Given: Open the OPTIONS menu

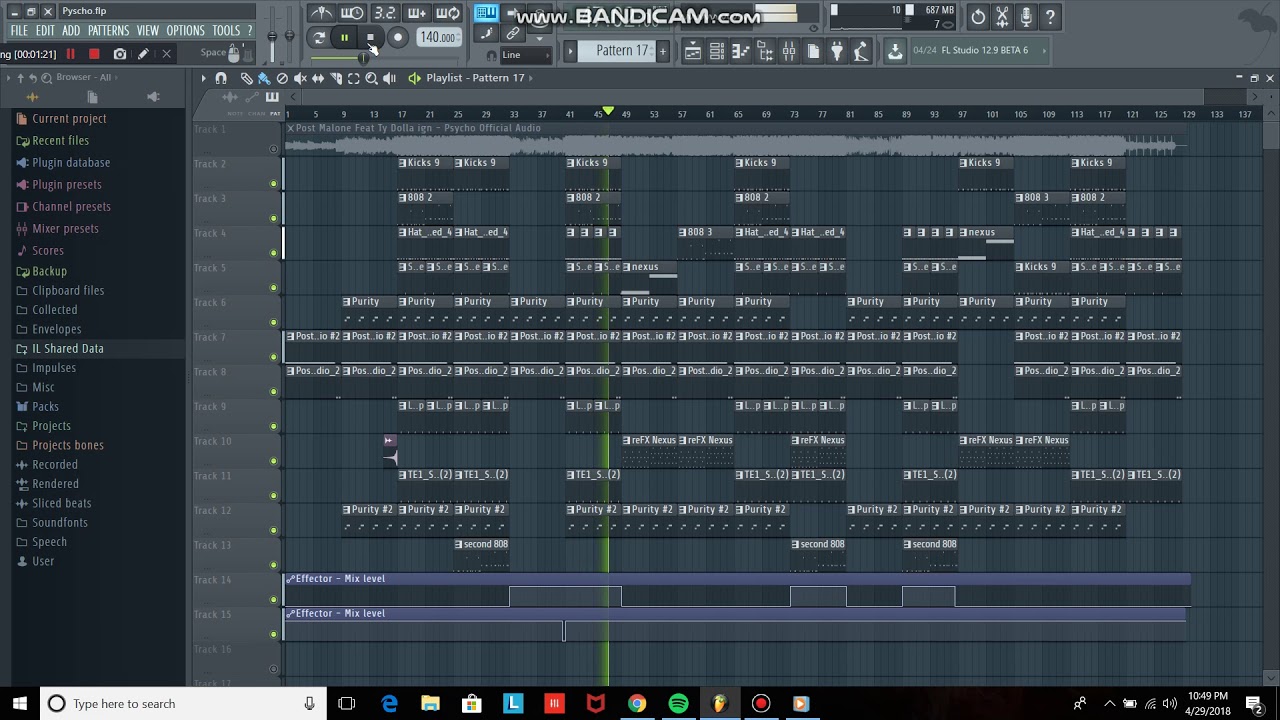Looking at the screenshot, I should [186, 31].
